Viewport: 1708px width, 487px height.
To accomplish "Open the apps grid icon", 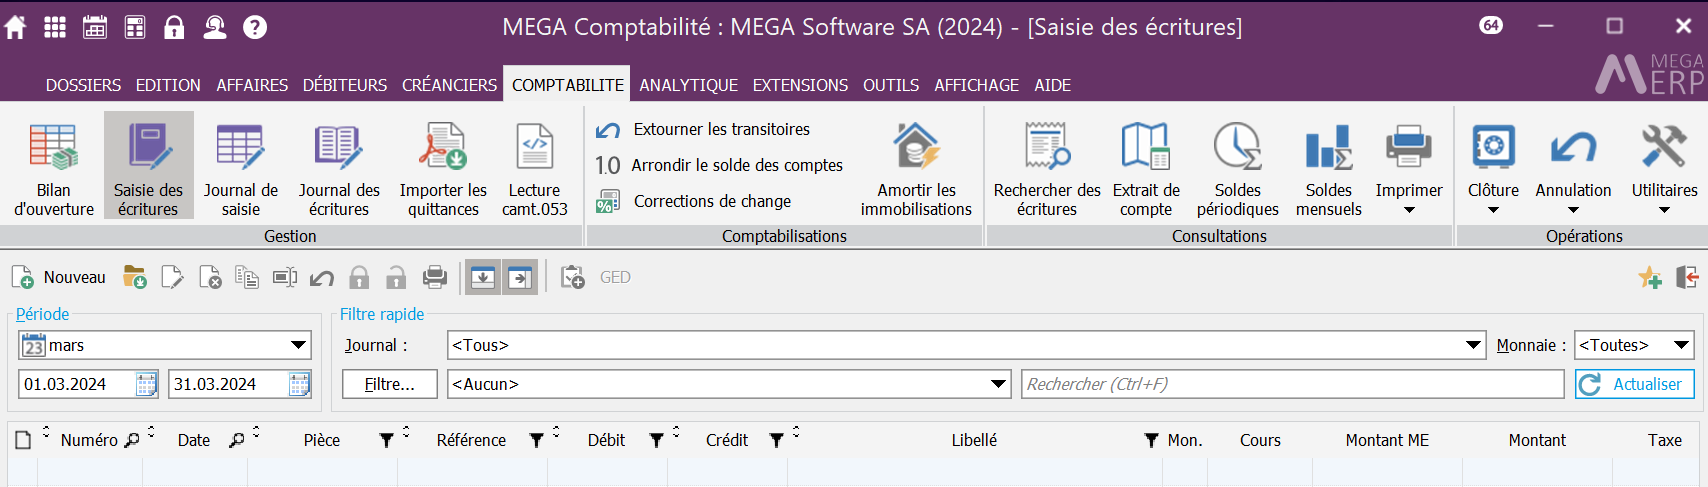I will tap(55, 27).
